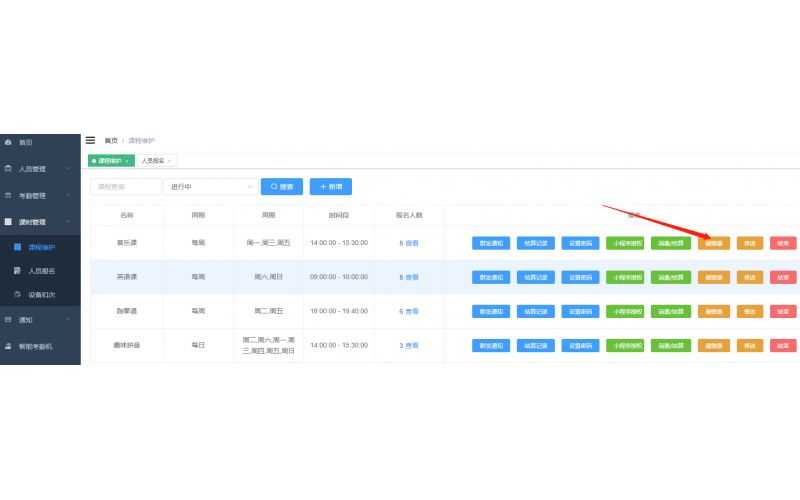Close the 课程维护 tab with its x
Screen dimensions: 800x500
127,161
